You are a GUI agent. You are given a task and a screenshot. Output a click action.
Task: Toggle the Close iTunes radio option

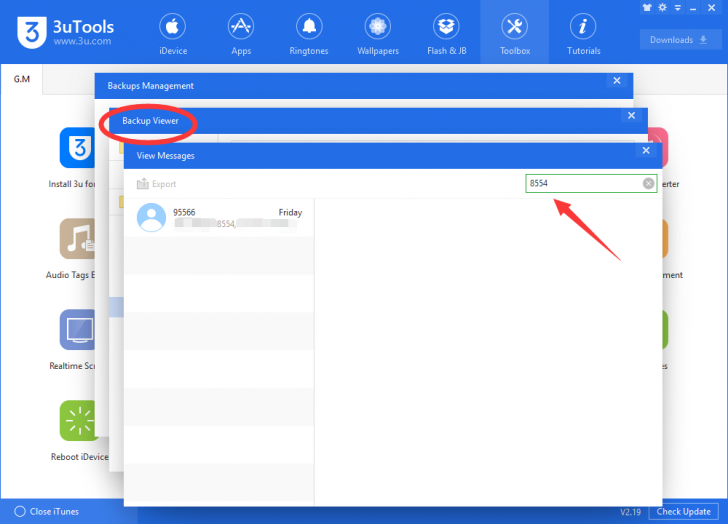[20, 511]
